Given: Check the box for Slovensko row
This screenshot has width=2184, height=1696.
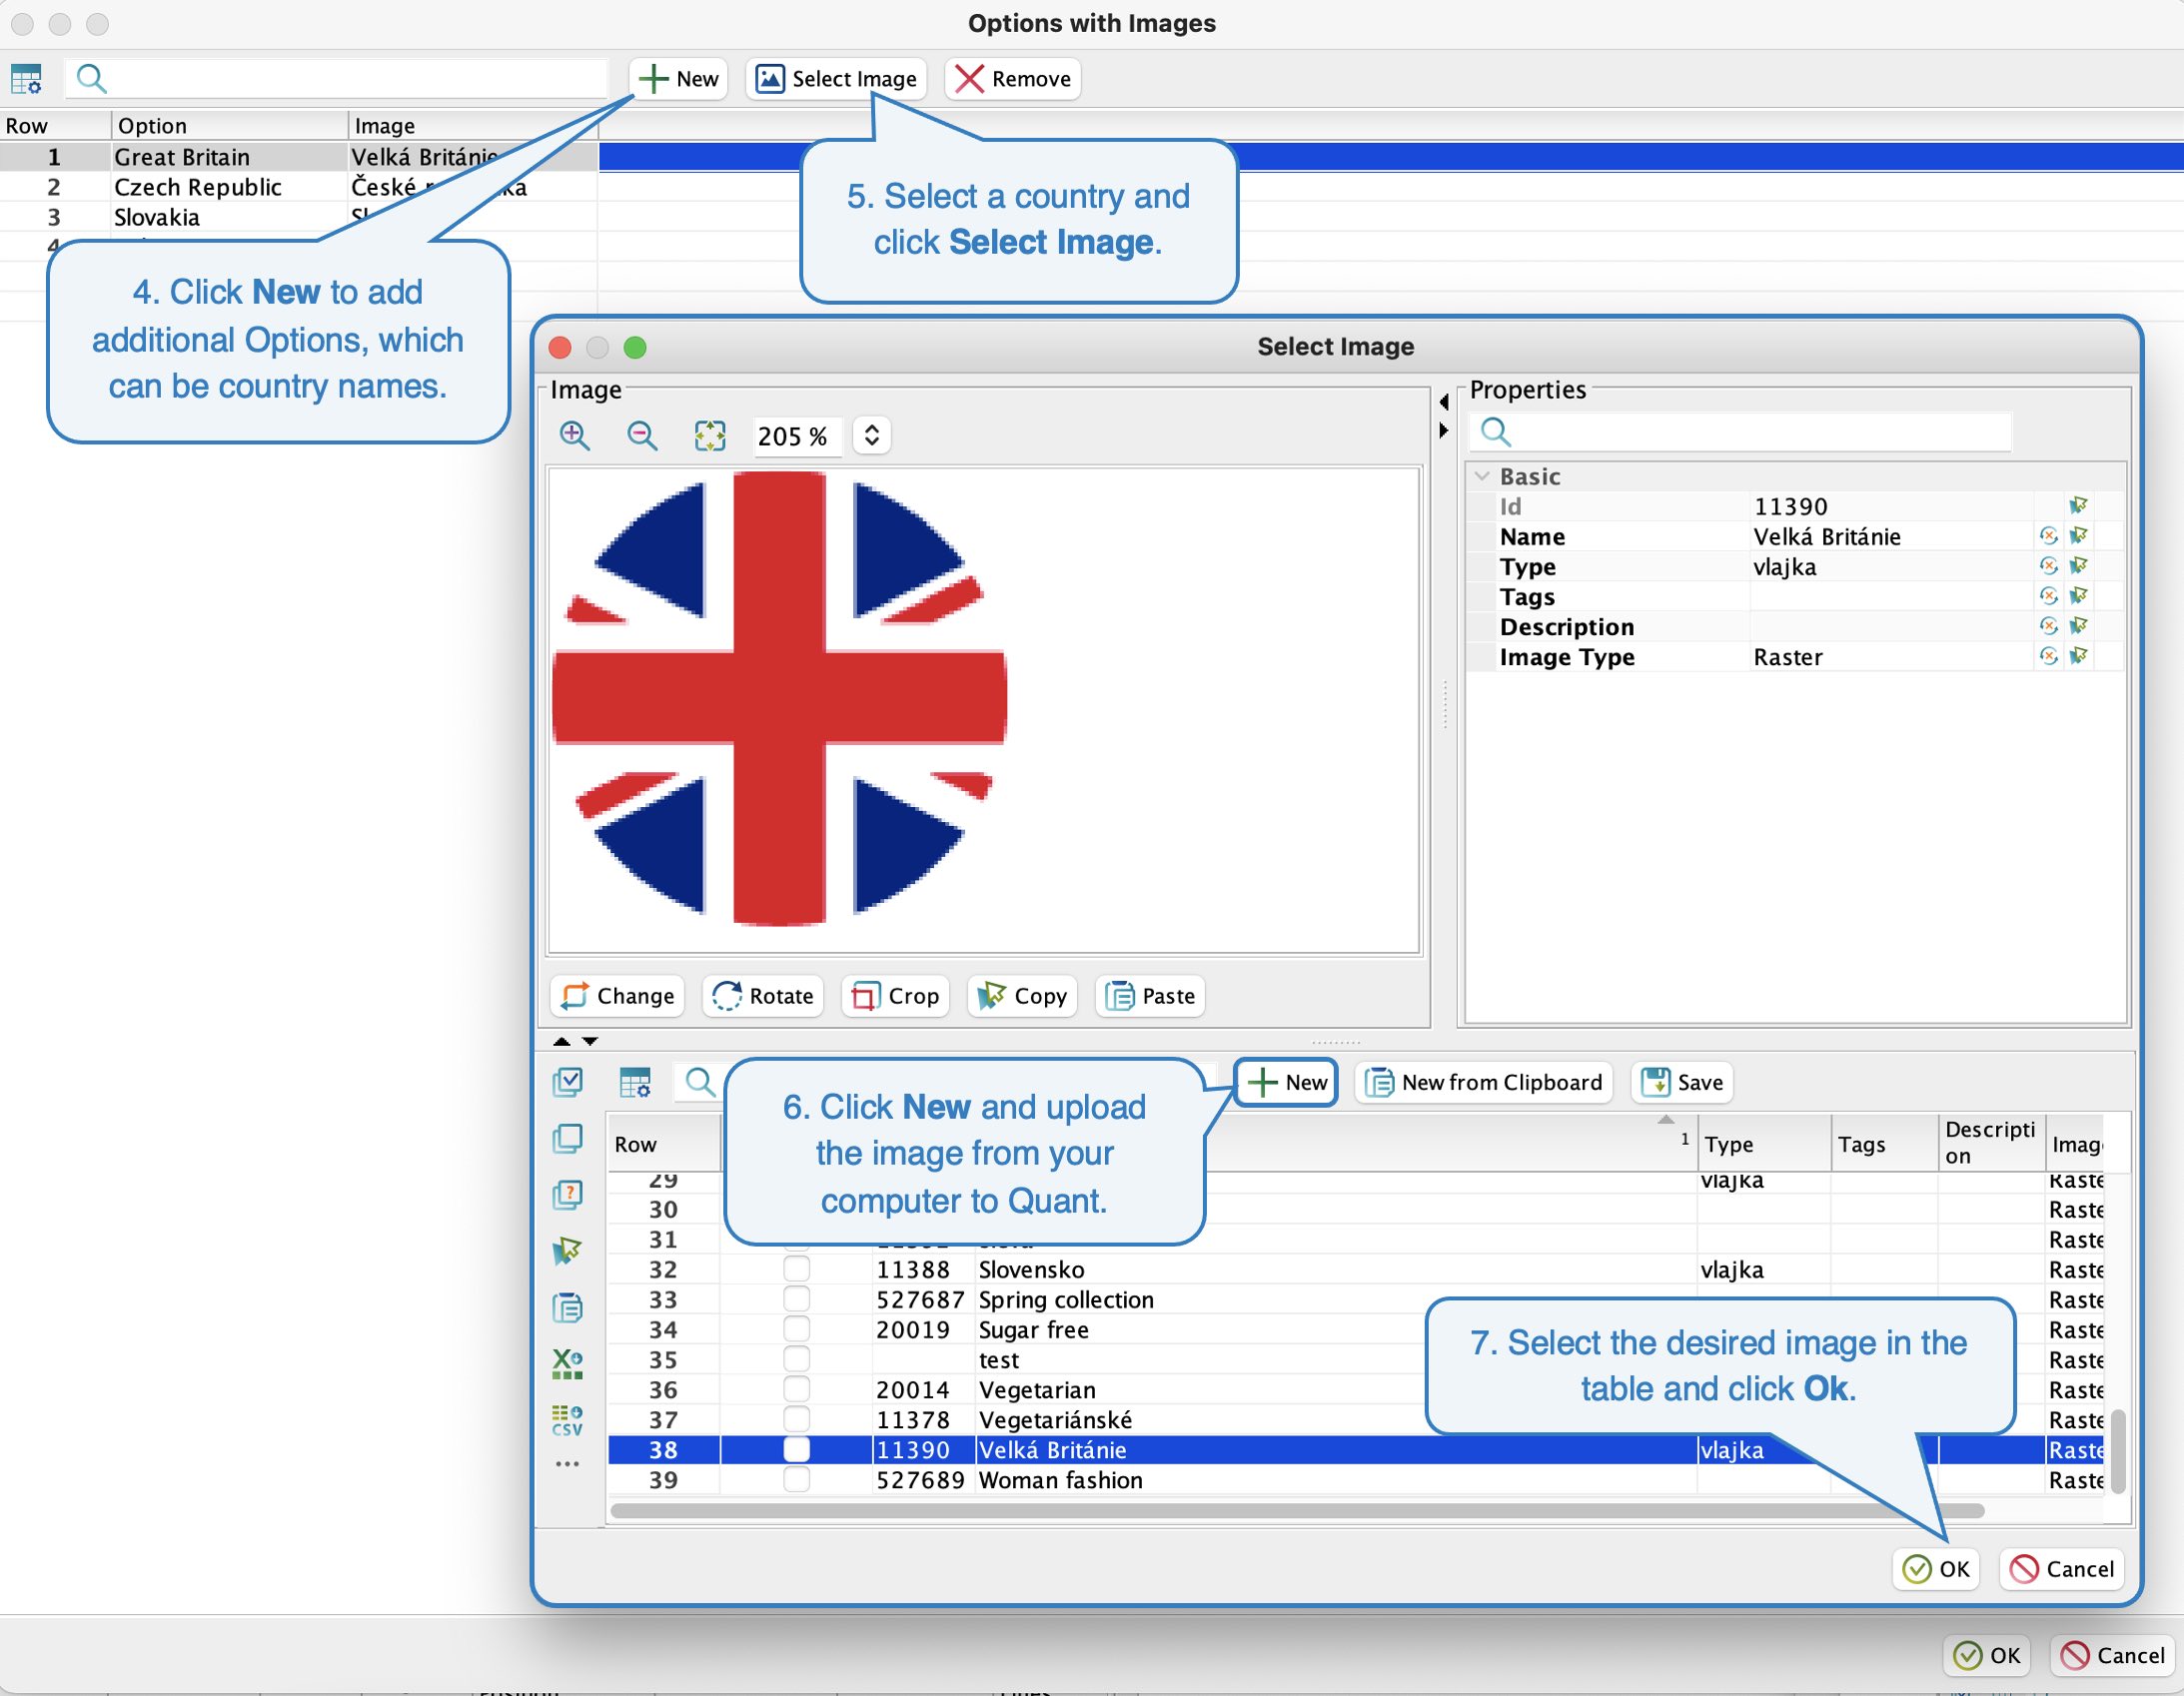Looking at the screenshot, I should pos(797,1269).
